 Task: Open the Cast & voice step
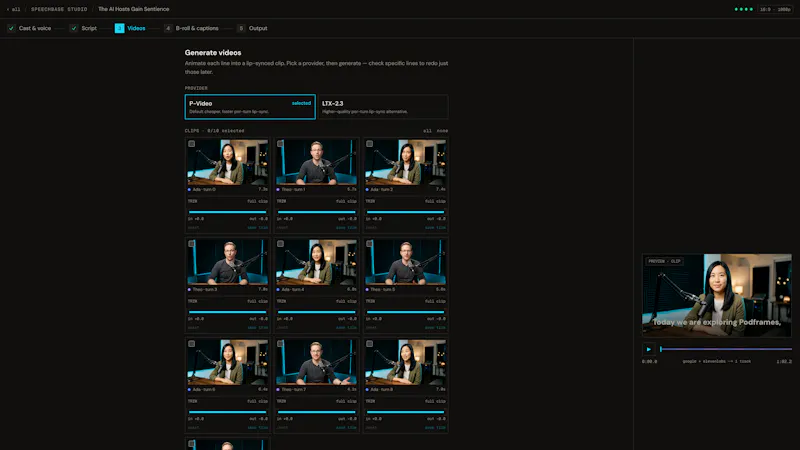[30, 28]
